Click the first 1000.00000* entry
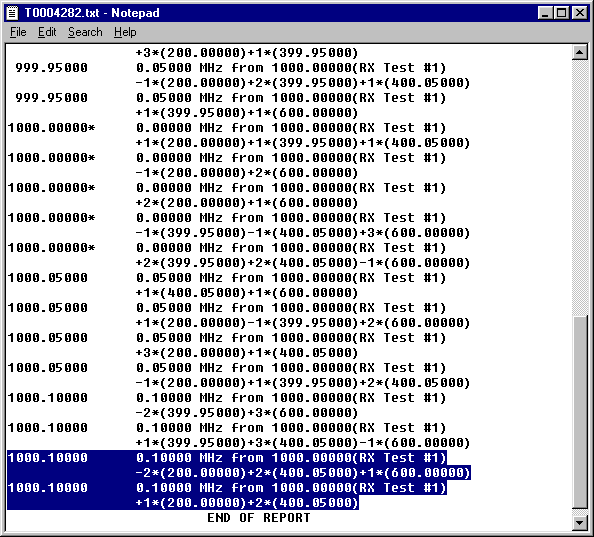 (x=51, y=128)
